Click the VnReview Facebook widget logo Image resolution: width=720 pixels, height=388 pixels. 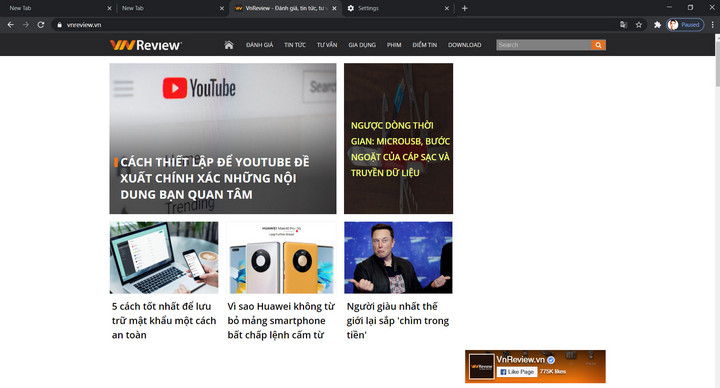click(481, 366)
